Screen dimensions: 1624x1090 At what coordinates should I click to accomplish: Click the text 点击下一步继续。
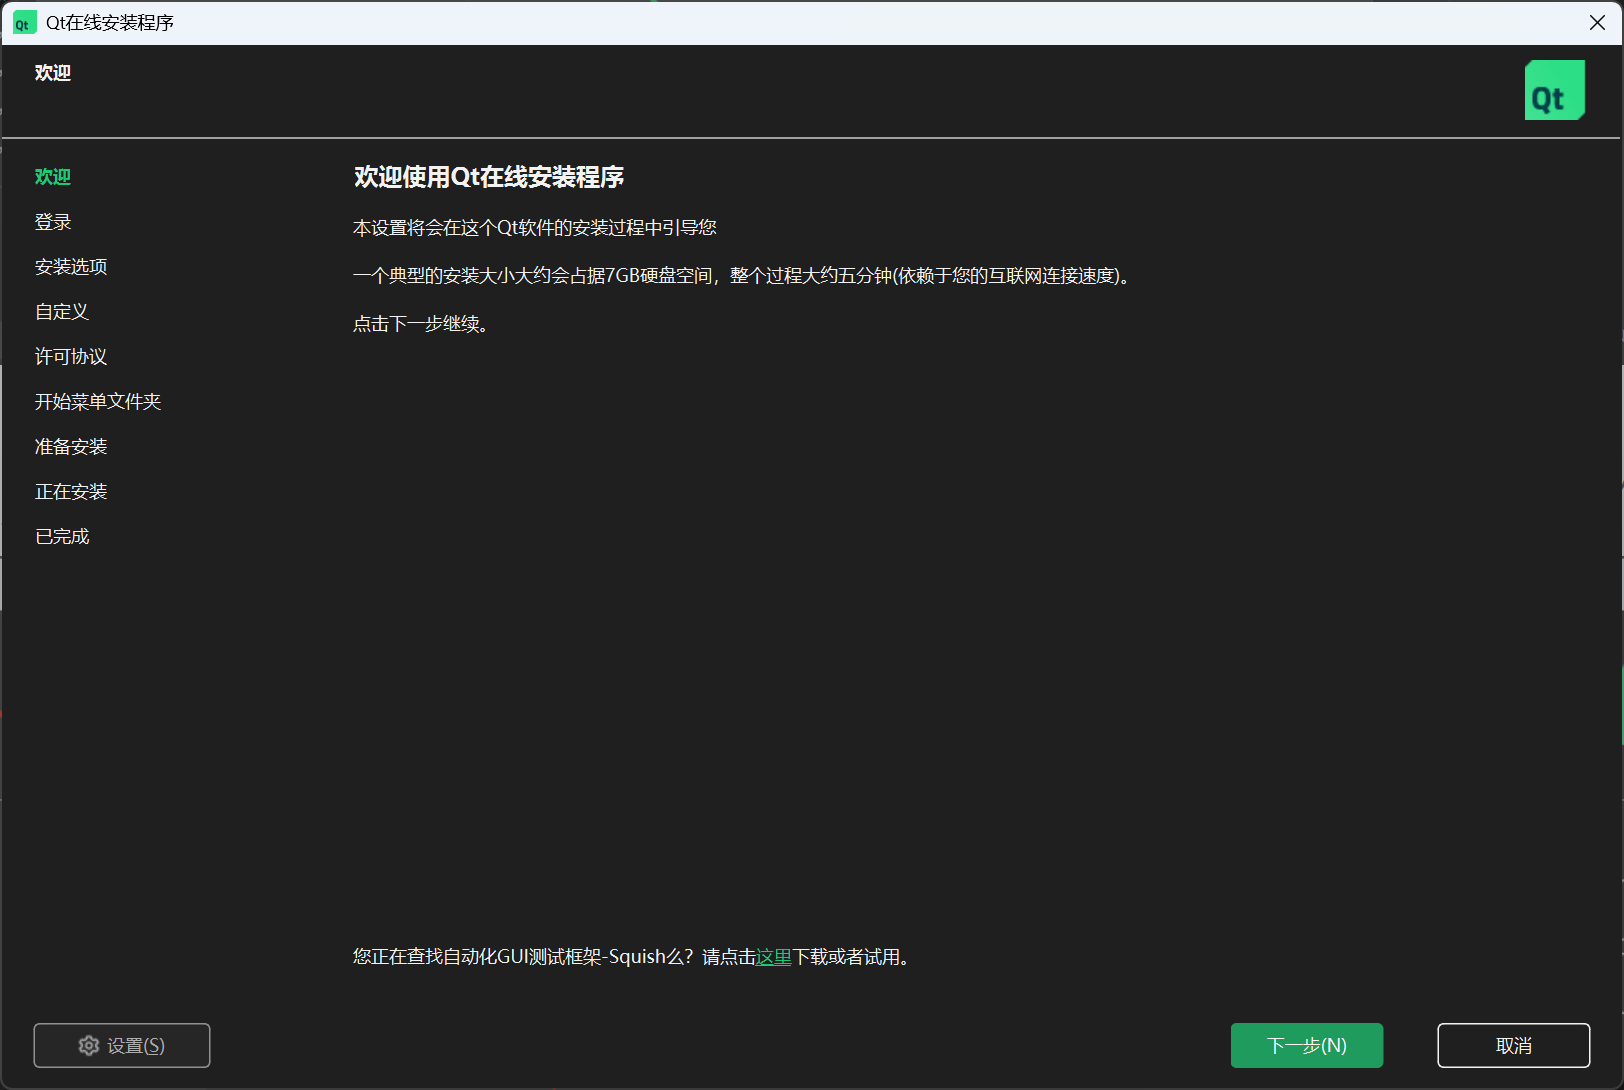[421, 324]
